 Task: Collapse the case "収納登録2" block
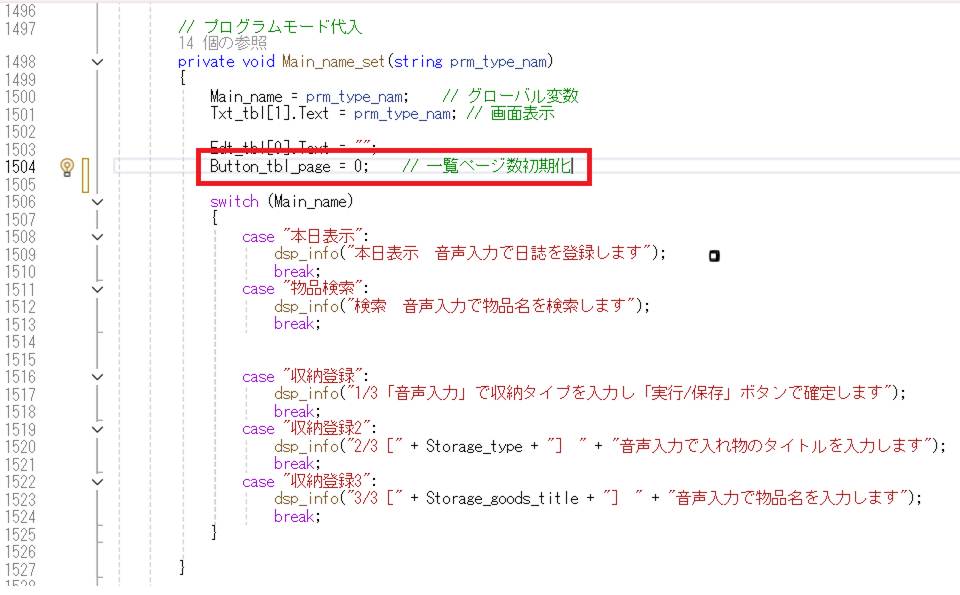[x=97, y=429]
